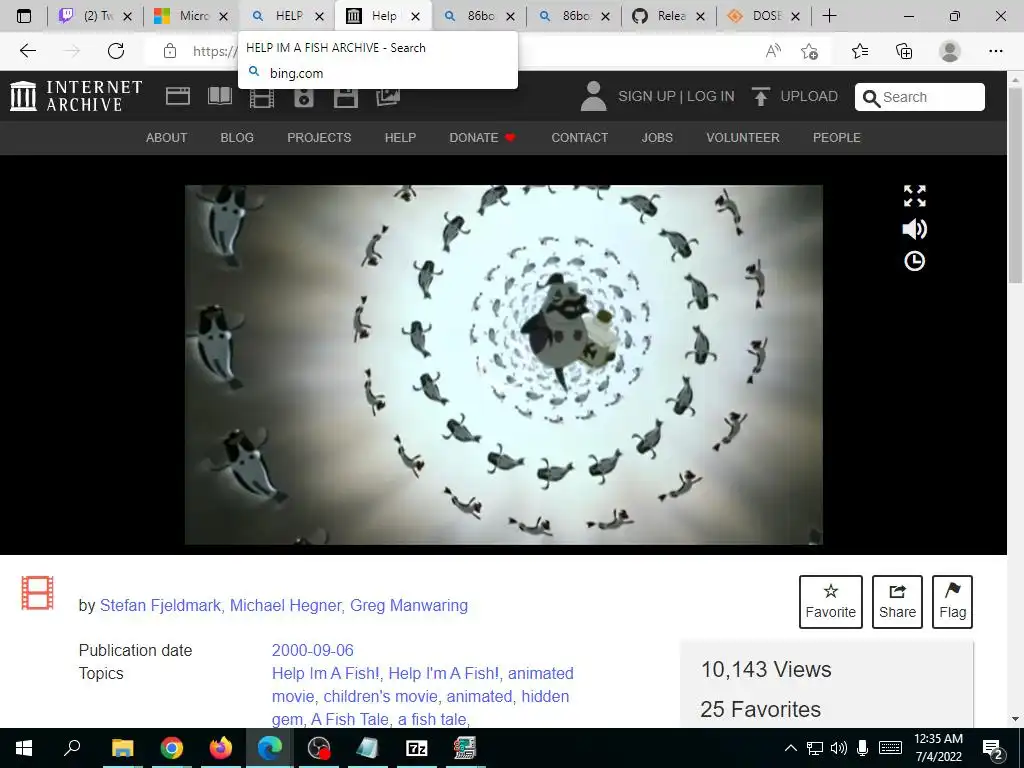1024x768 pixels.
Task: Toggle fullscreen on the video player
Action: tap(914, 195)
